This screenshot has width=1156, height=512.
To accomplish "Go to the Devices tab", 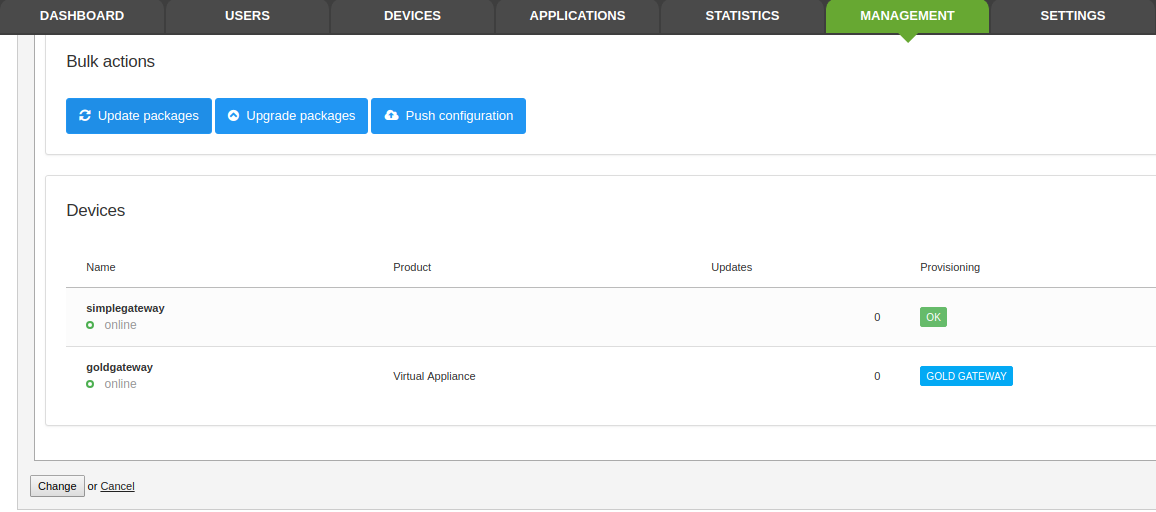I will tap(412, 16).
